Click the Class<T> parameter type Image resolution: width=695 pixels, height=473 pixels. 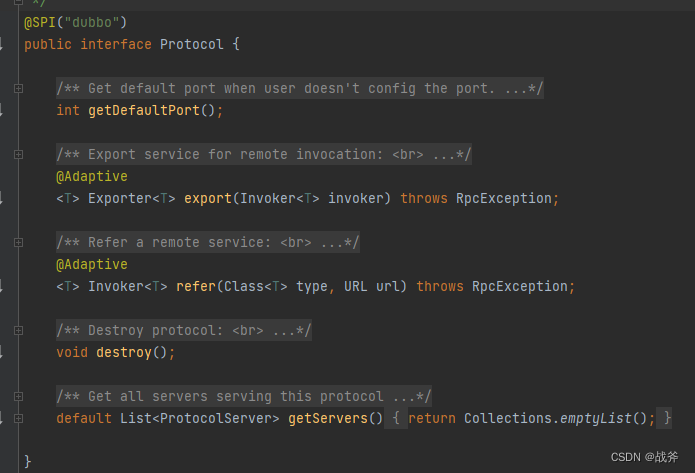pyautogui.click(x=256, y=286)
